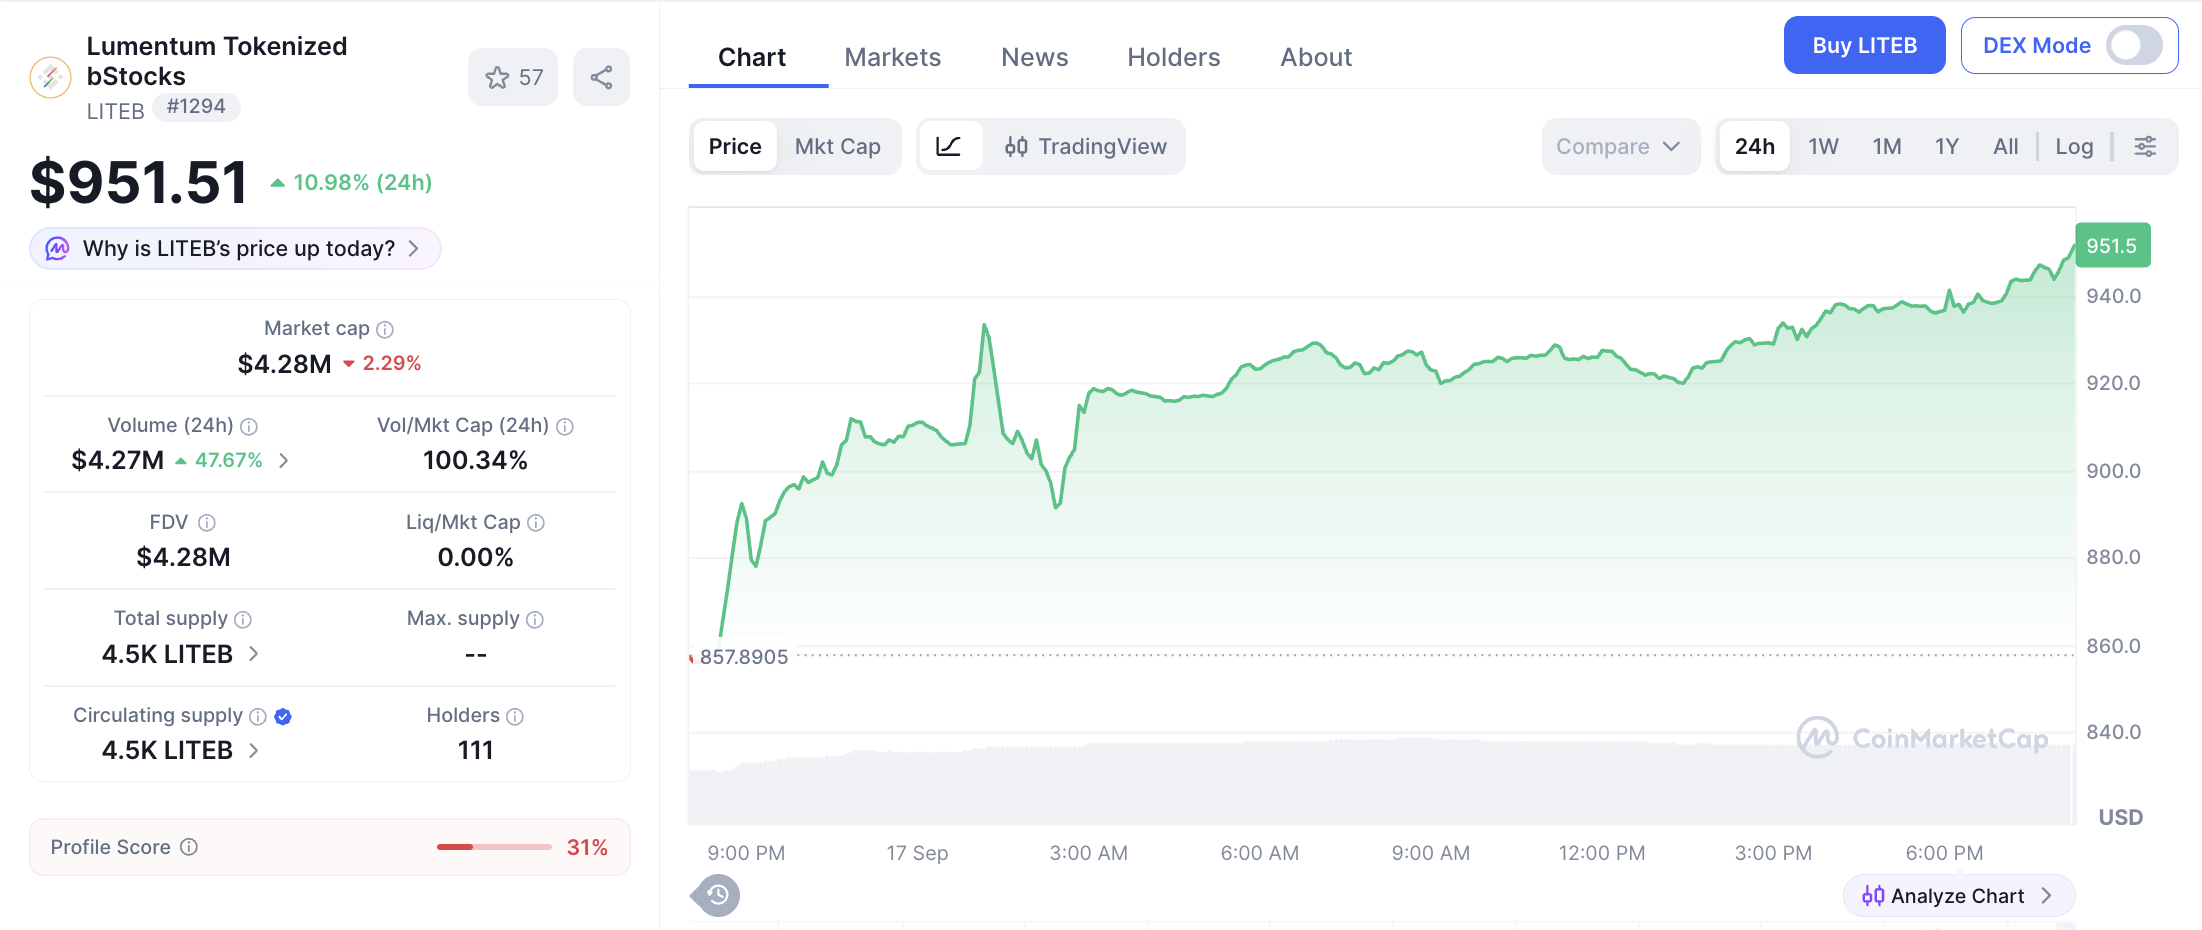Screen dimensions: 2202x930
Task: Click the Holders info icon
Action: click(x=515, y=716)
